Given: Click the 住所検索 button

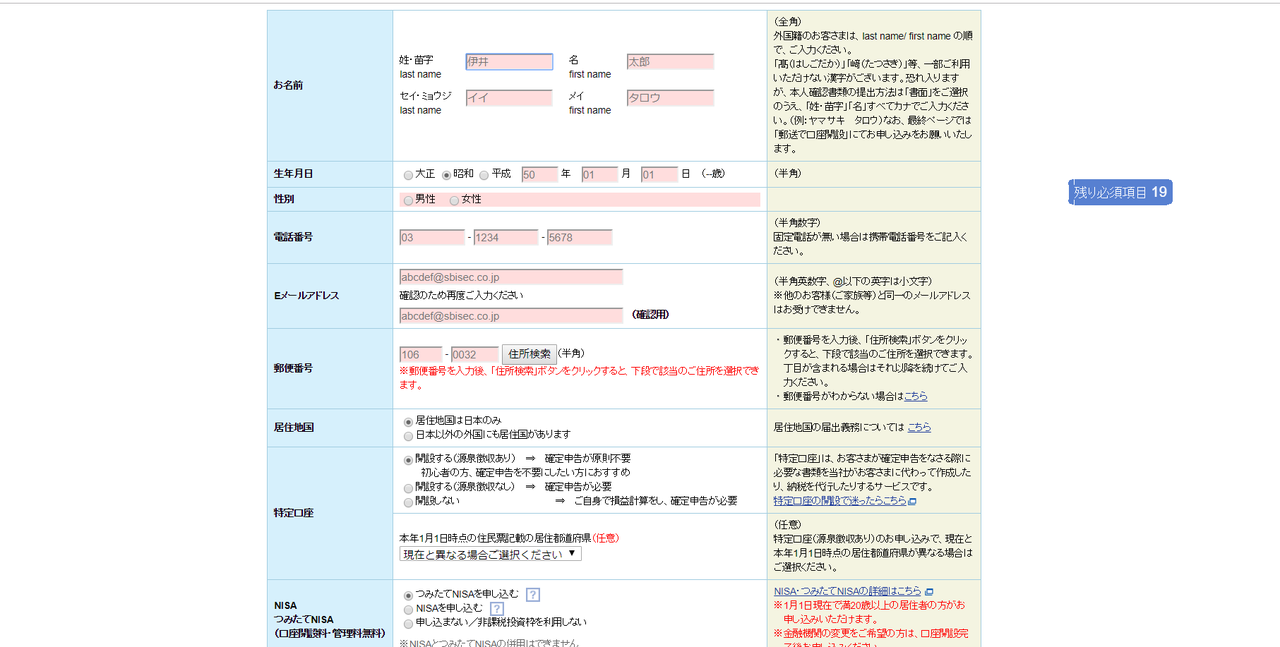Looking at the screenshot, I should click(x=529, y=354).
